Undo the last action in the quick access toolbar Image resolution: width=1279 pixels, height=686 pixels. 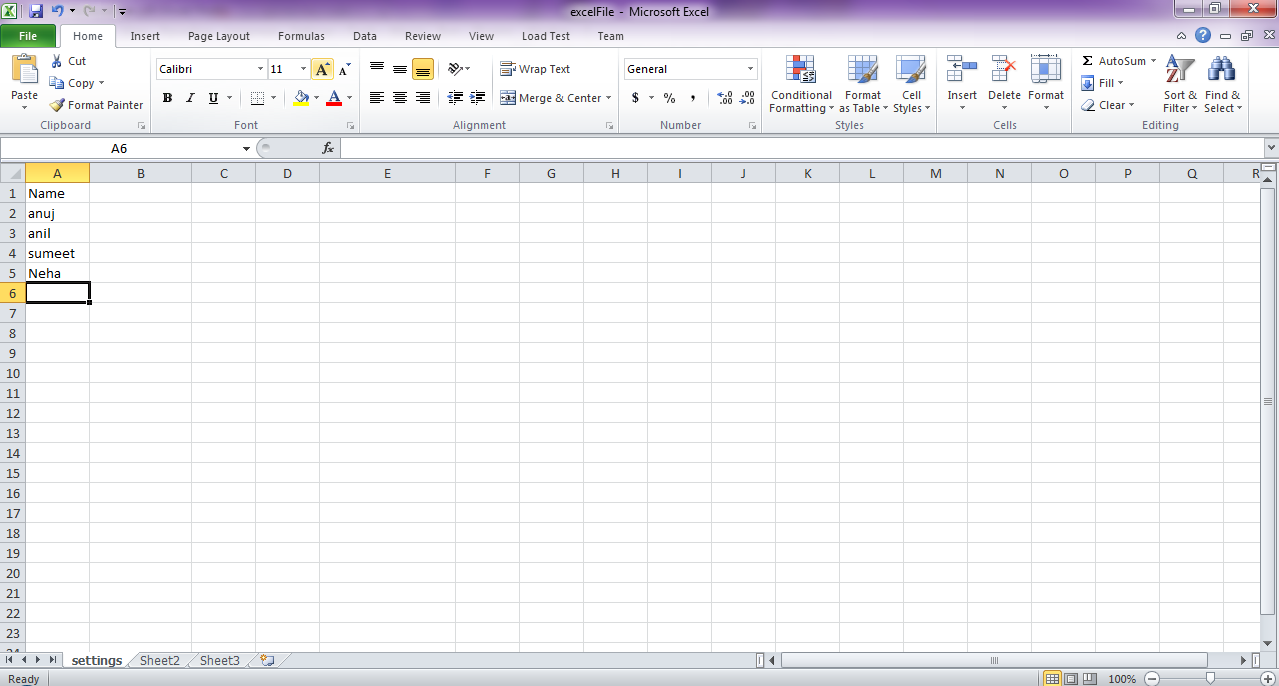coord(57,11)
